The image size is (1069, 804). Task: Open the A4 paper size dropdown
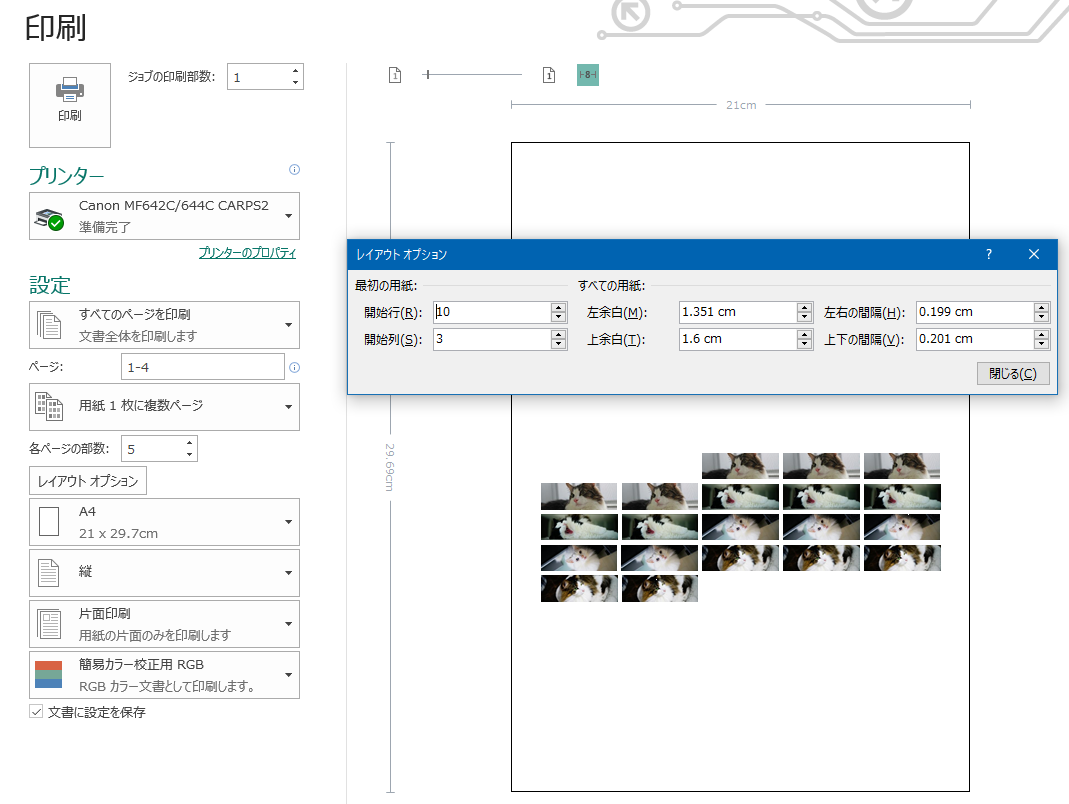tap(164, 522)
